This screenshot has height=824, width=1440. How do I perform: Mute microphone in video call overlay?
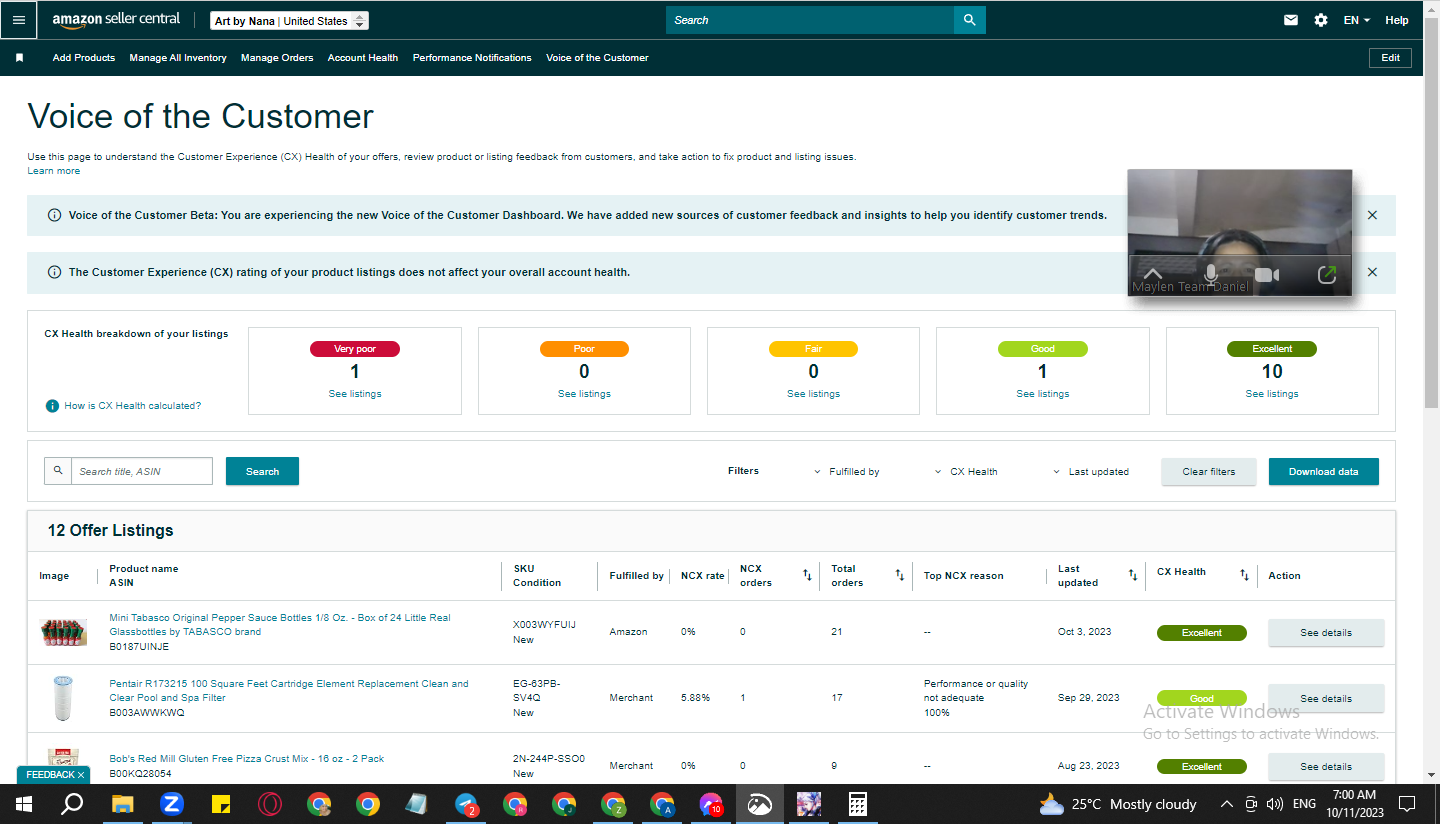[x=1211, y=274]
